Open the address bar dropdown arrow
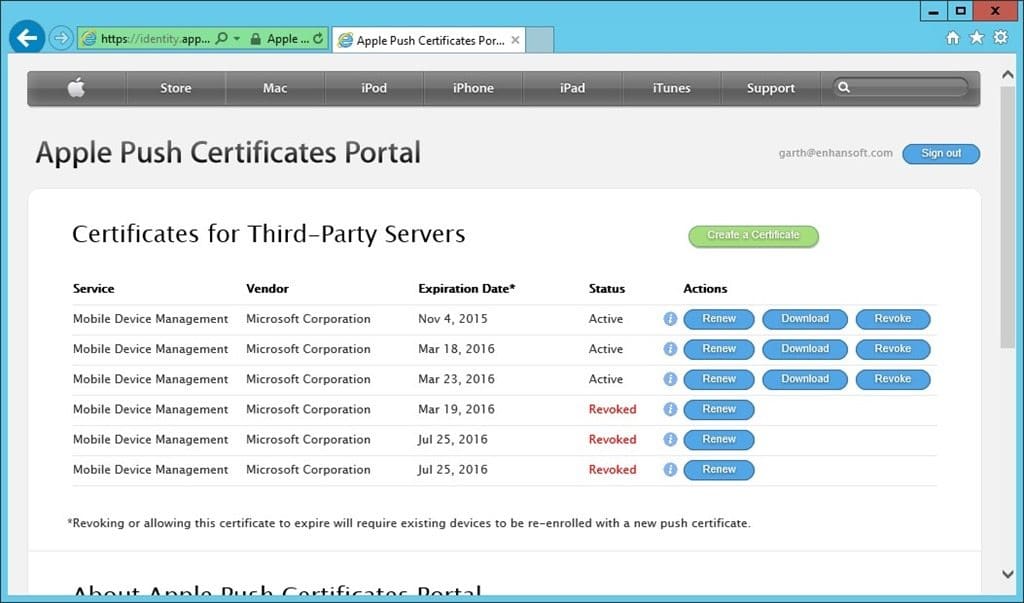Screen dimensions: 1024x603 (x=237, y=39)
